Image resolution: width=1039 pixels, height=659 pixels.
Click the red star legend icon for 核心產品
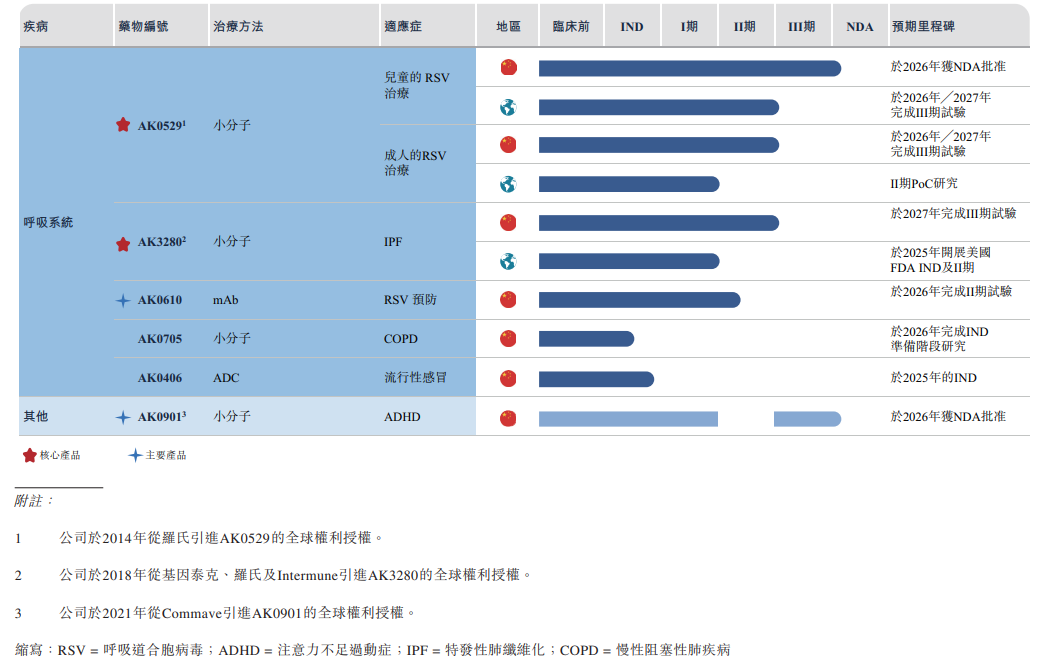click(x=29, y=455)
